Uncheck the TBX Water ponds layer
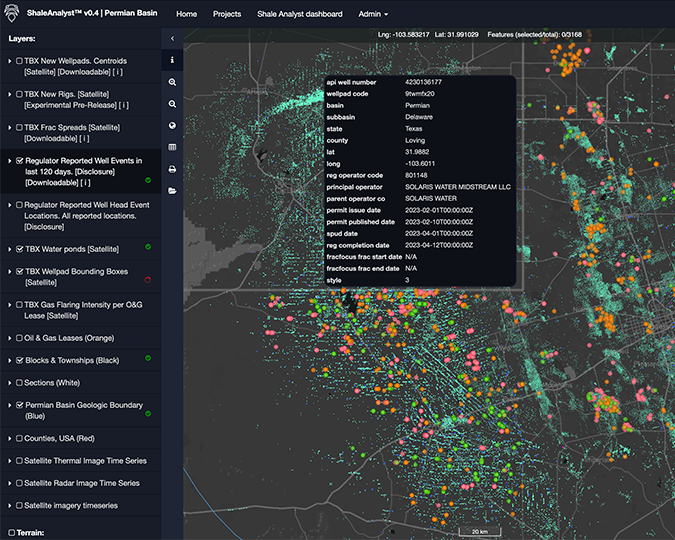Screen dimensions: 675x540 tap(19, 248)
